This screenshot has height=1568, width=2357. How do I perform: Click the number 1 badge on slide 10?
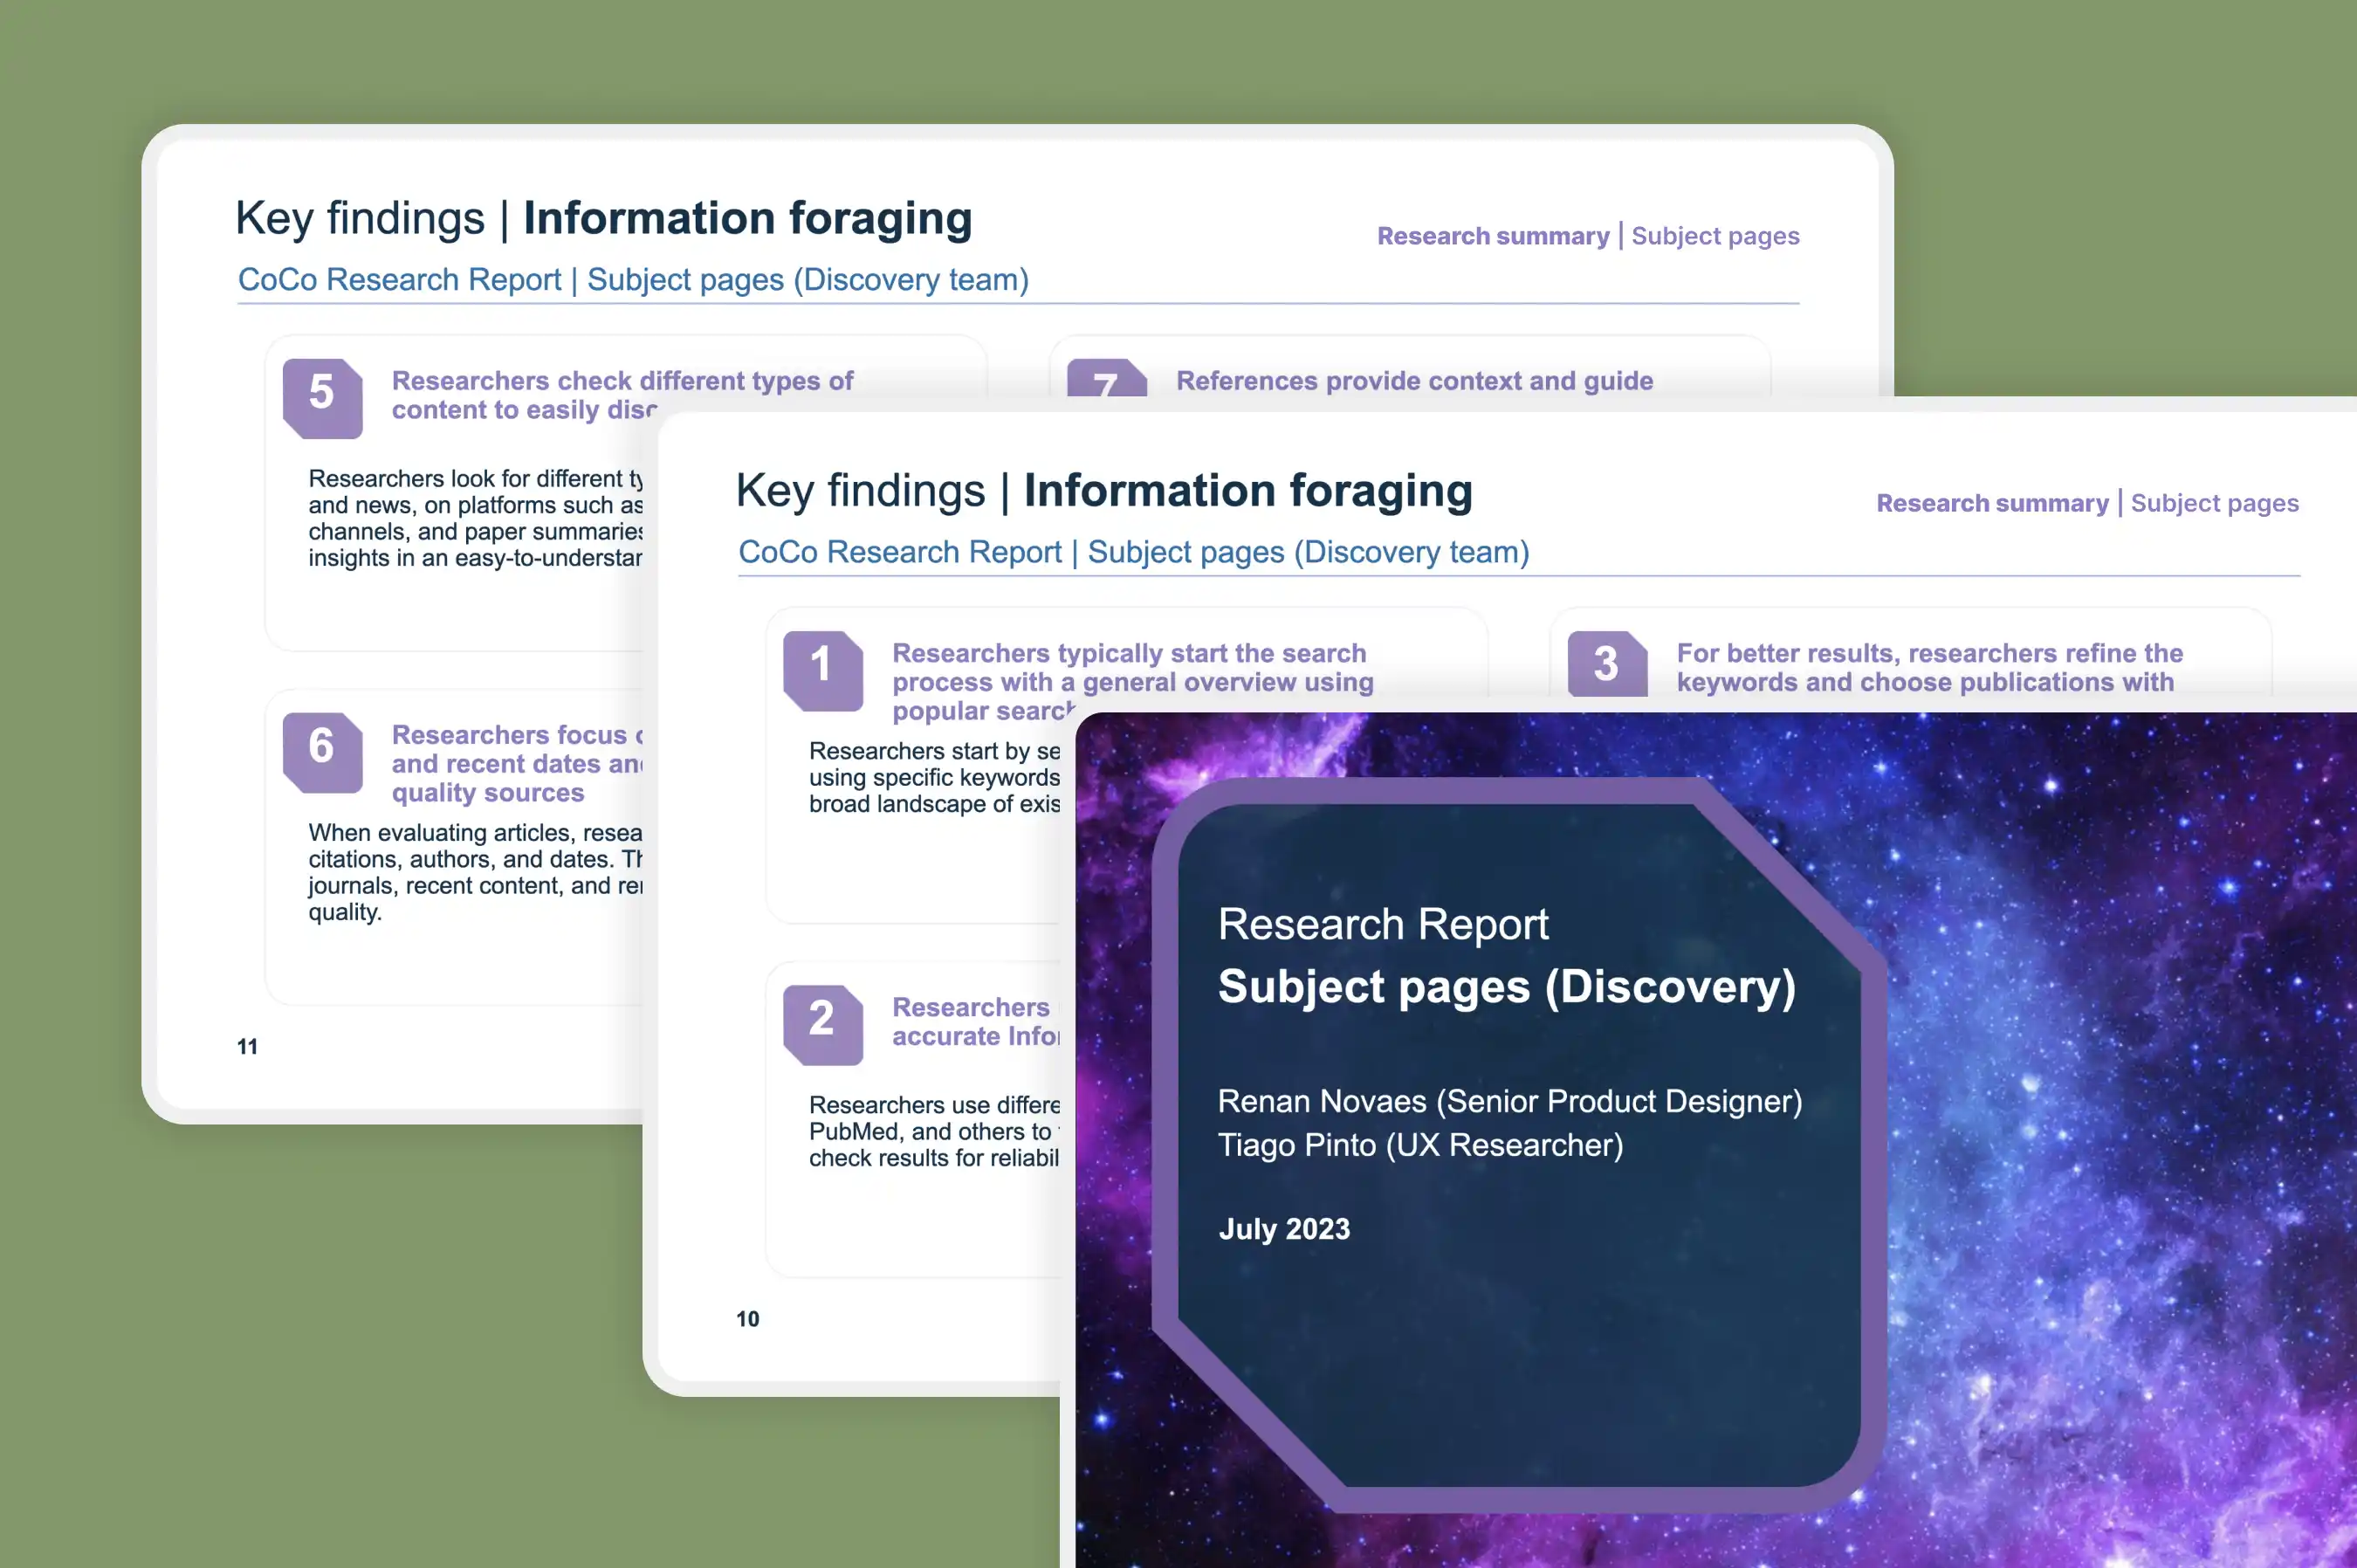822,670
